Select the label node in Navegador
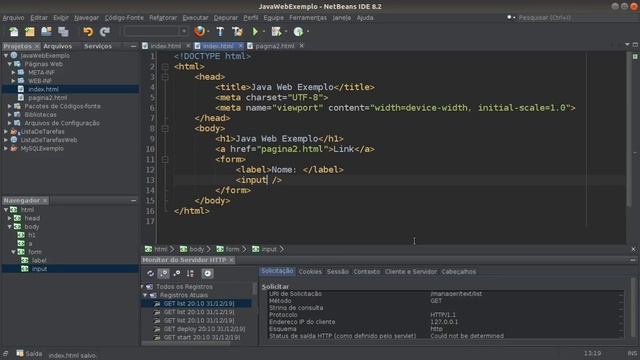This screenshot has width=640, height=360. [39, 260]
